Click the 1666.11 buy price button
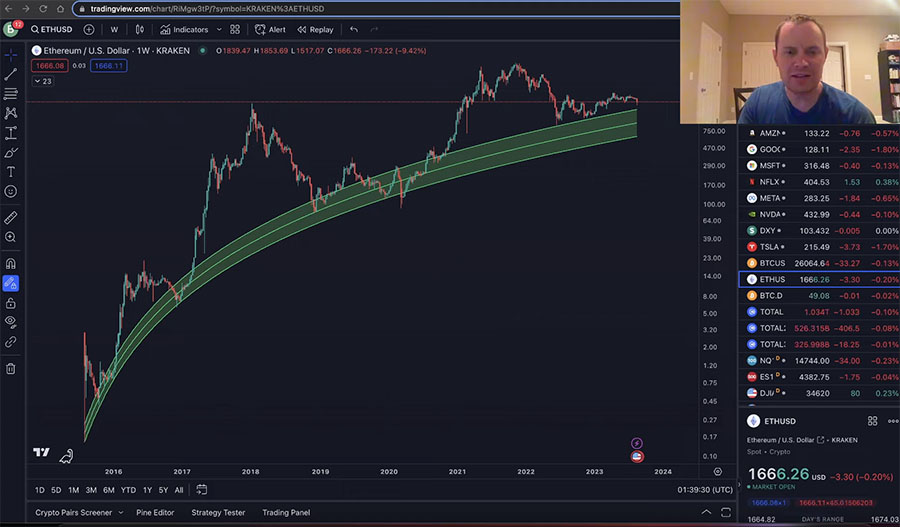Viewport: 900px width, 527px height. click(108, 65)
